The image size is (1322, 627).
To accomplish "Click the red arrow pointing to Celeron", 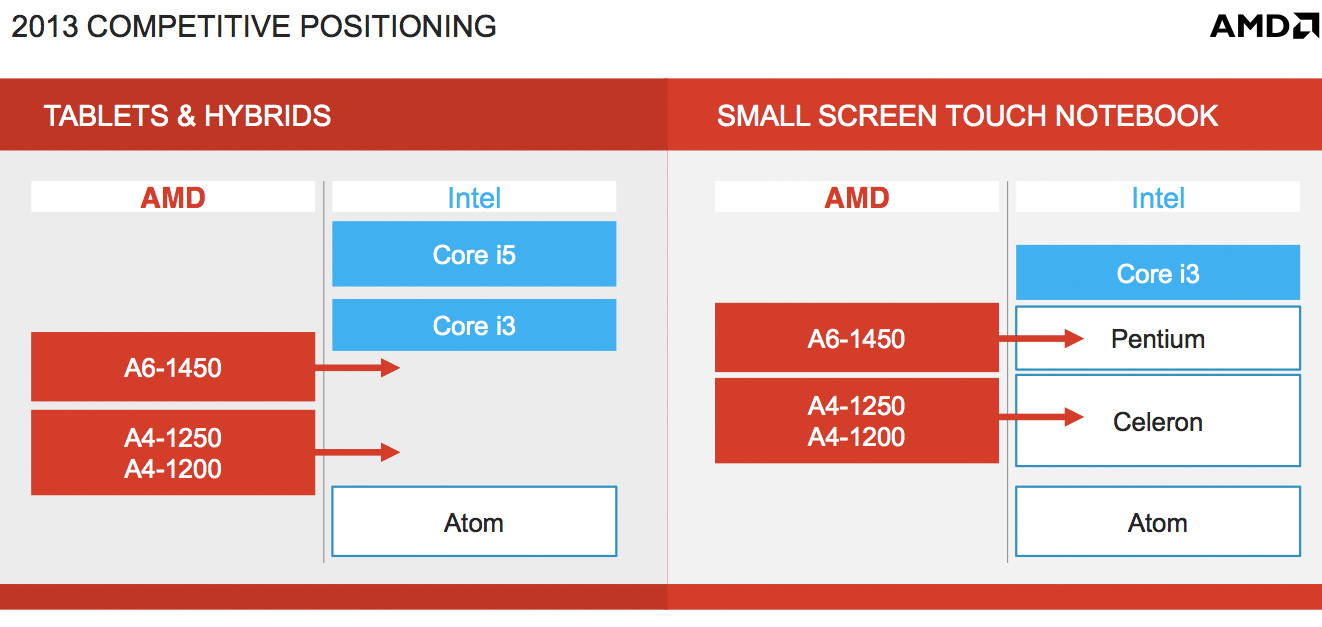I will 1041,417.
